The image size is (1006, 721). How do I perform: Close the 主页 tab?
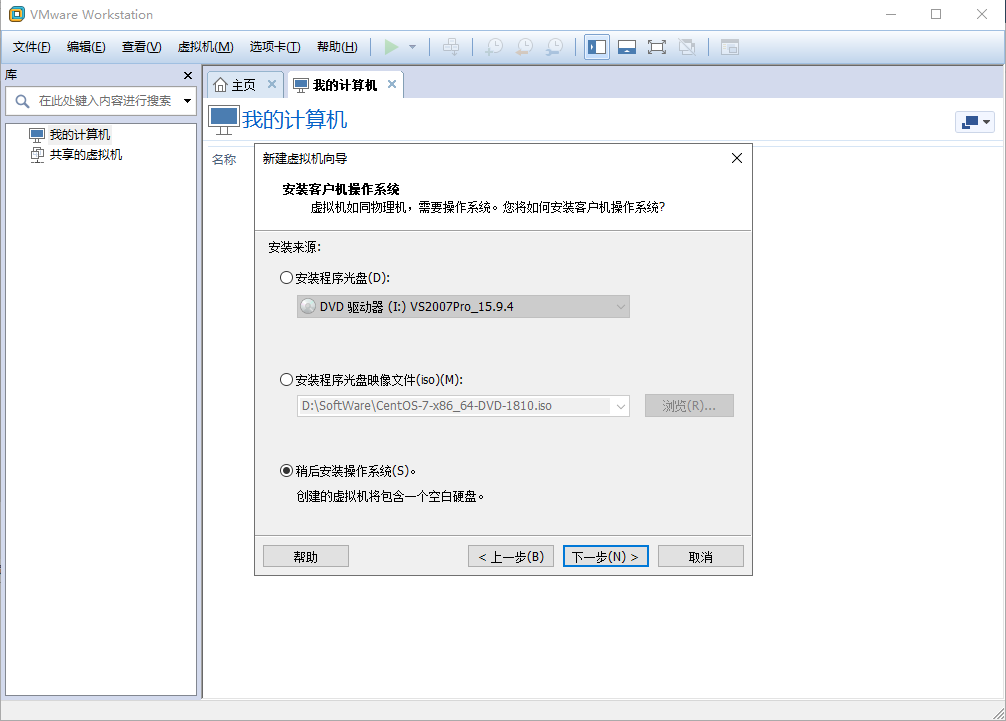[272, 84]
